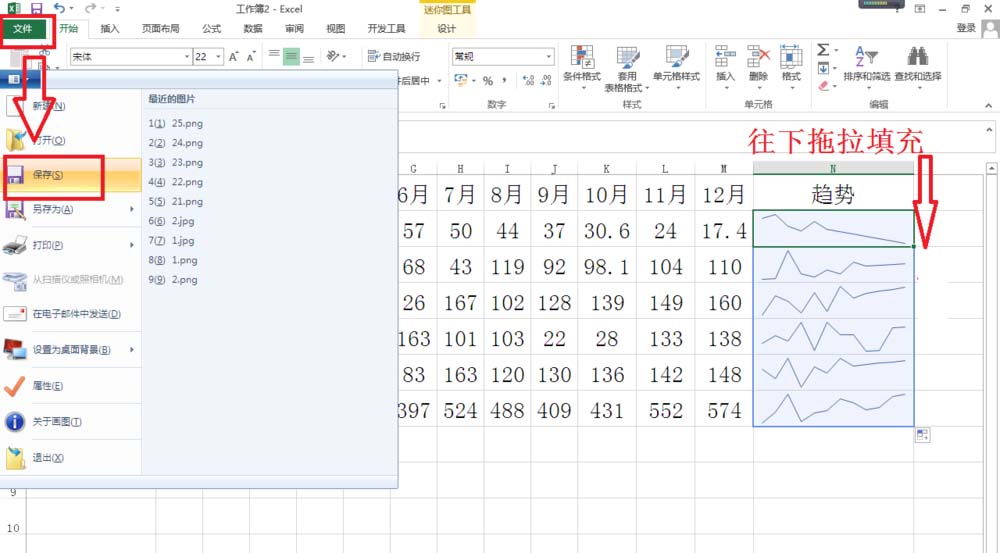The image size is (1000, 553).
Task: Click the accounting number format icon
Action: point(460,80)
